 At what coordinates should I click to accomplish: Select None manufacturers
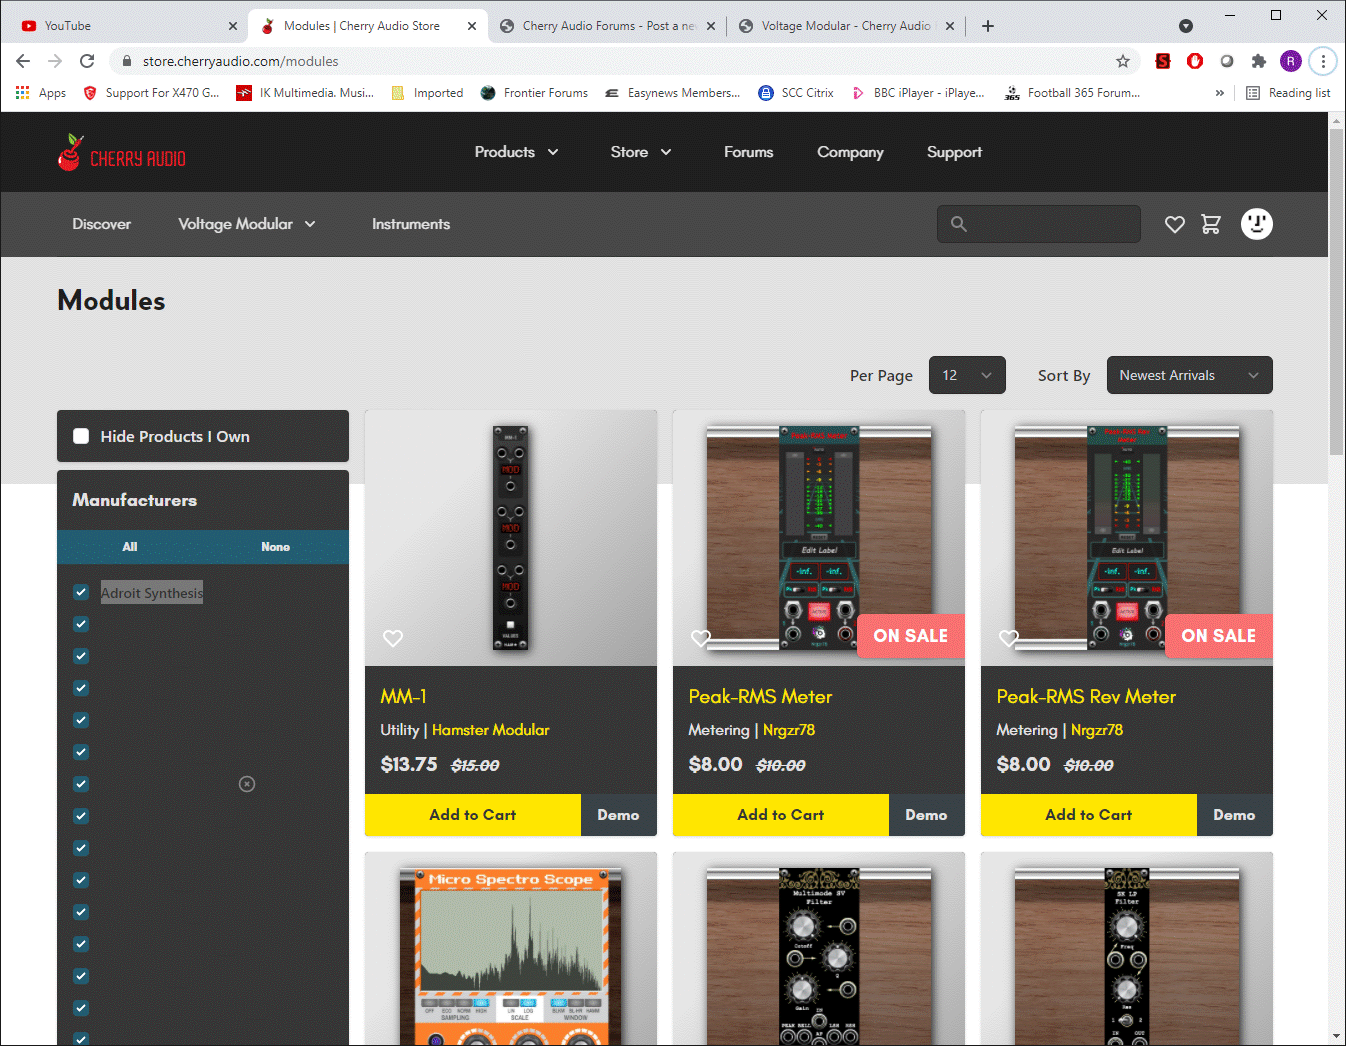point(276,547)
